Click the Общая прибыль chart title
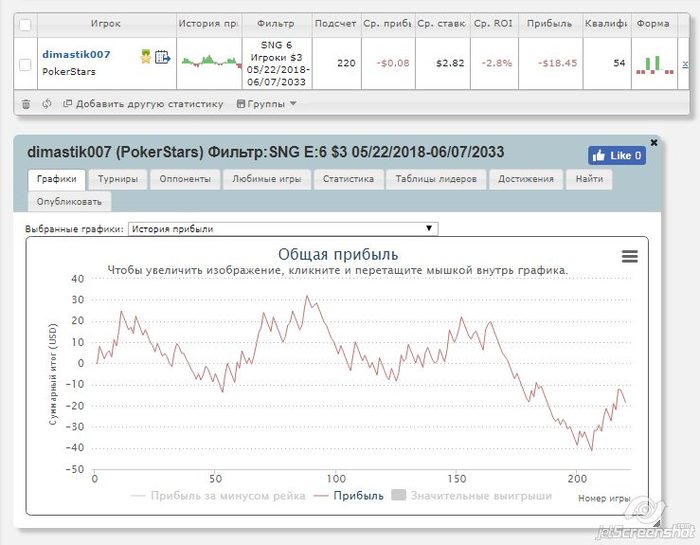Viewport: 700px width, 545px height. click(x=338, y=254)
